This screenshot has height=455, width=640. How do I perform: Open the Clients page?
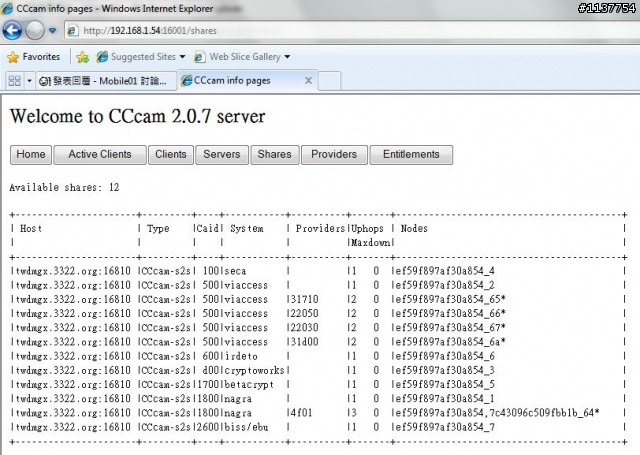tap(171, 155)
